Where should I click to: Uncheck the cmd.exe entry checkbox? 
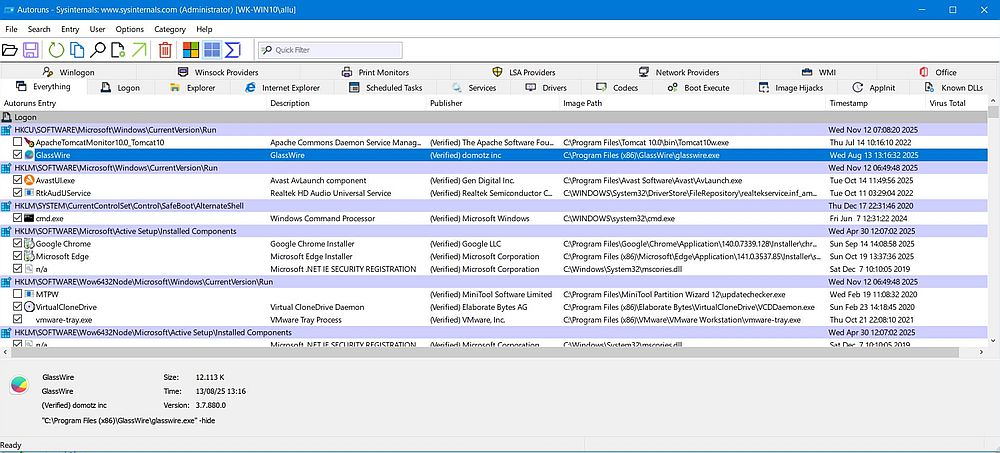point(18,218)
